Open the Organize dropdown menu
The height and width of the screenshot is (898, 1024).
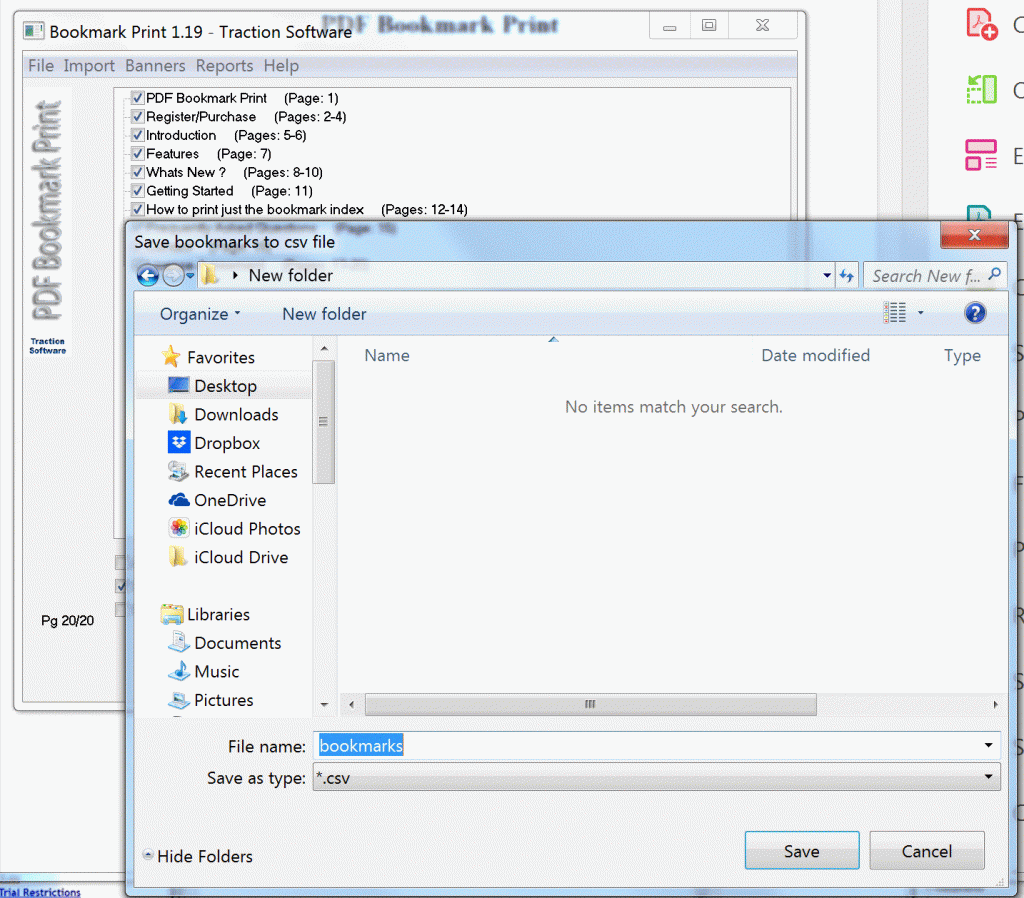[199, 313]
